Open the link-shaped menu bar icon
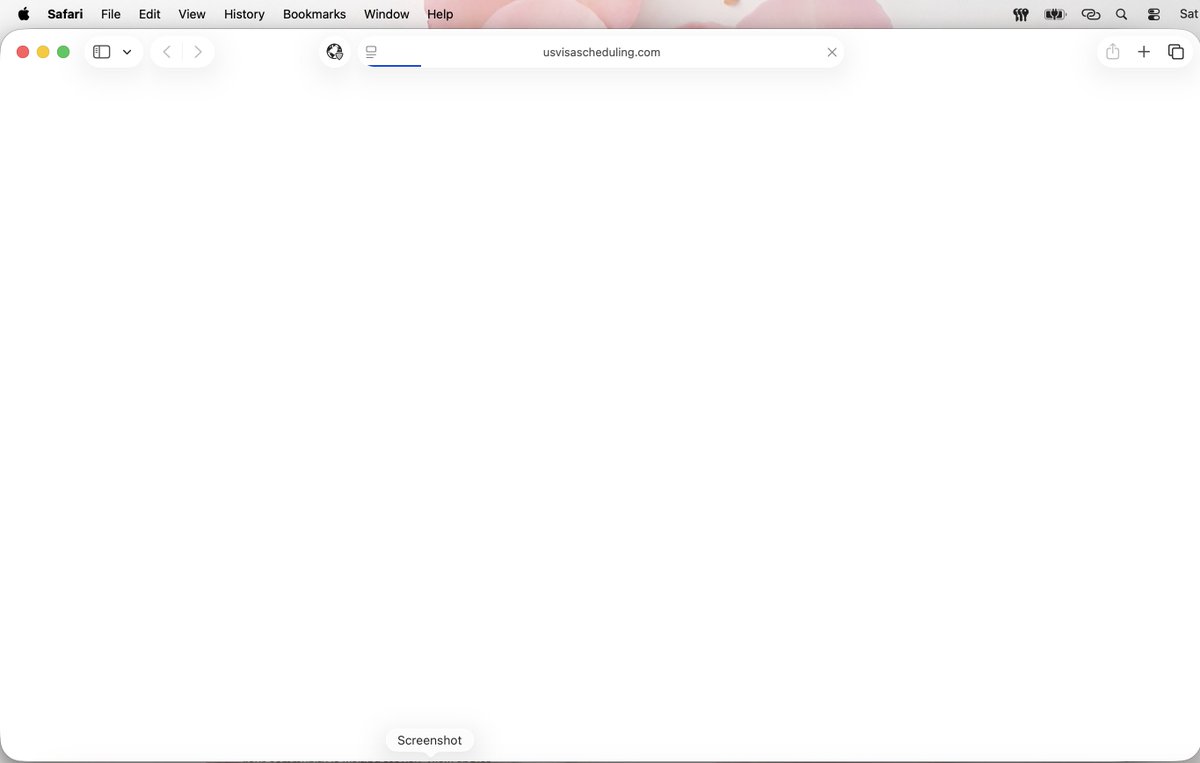The image size is (1200, 763). click(1091, 14)
